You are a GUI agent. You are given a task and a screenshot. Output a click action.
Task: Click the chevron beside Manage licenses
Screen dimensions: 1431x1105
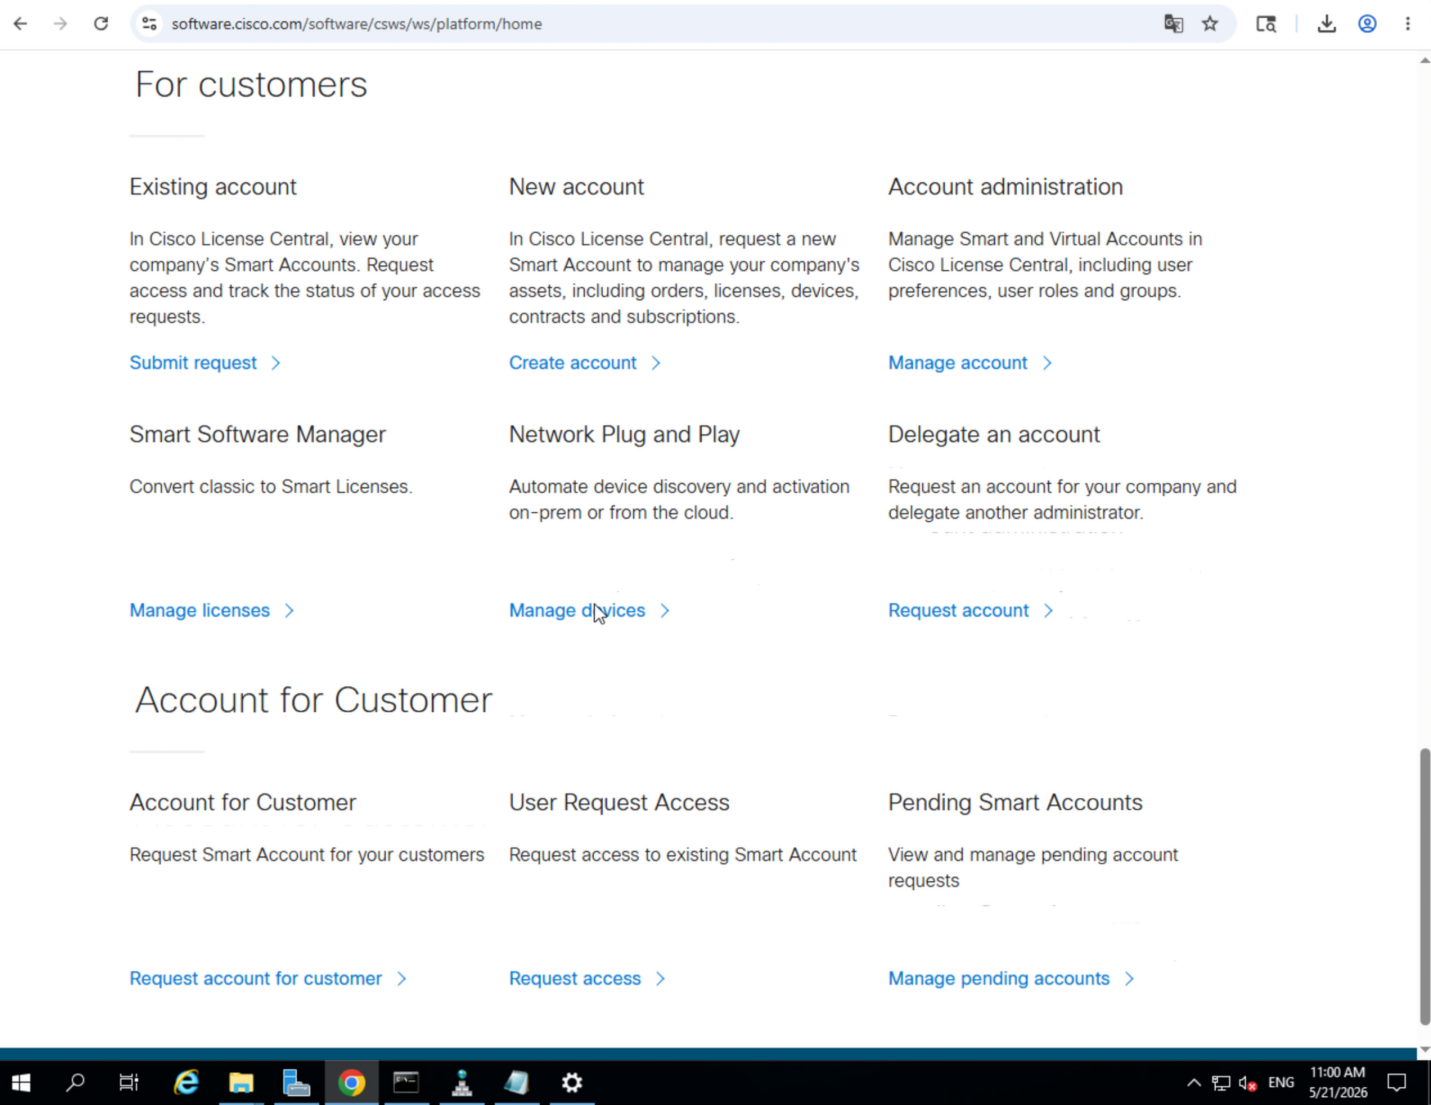tap(289, 611)
